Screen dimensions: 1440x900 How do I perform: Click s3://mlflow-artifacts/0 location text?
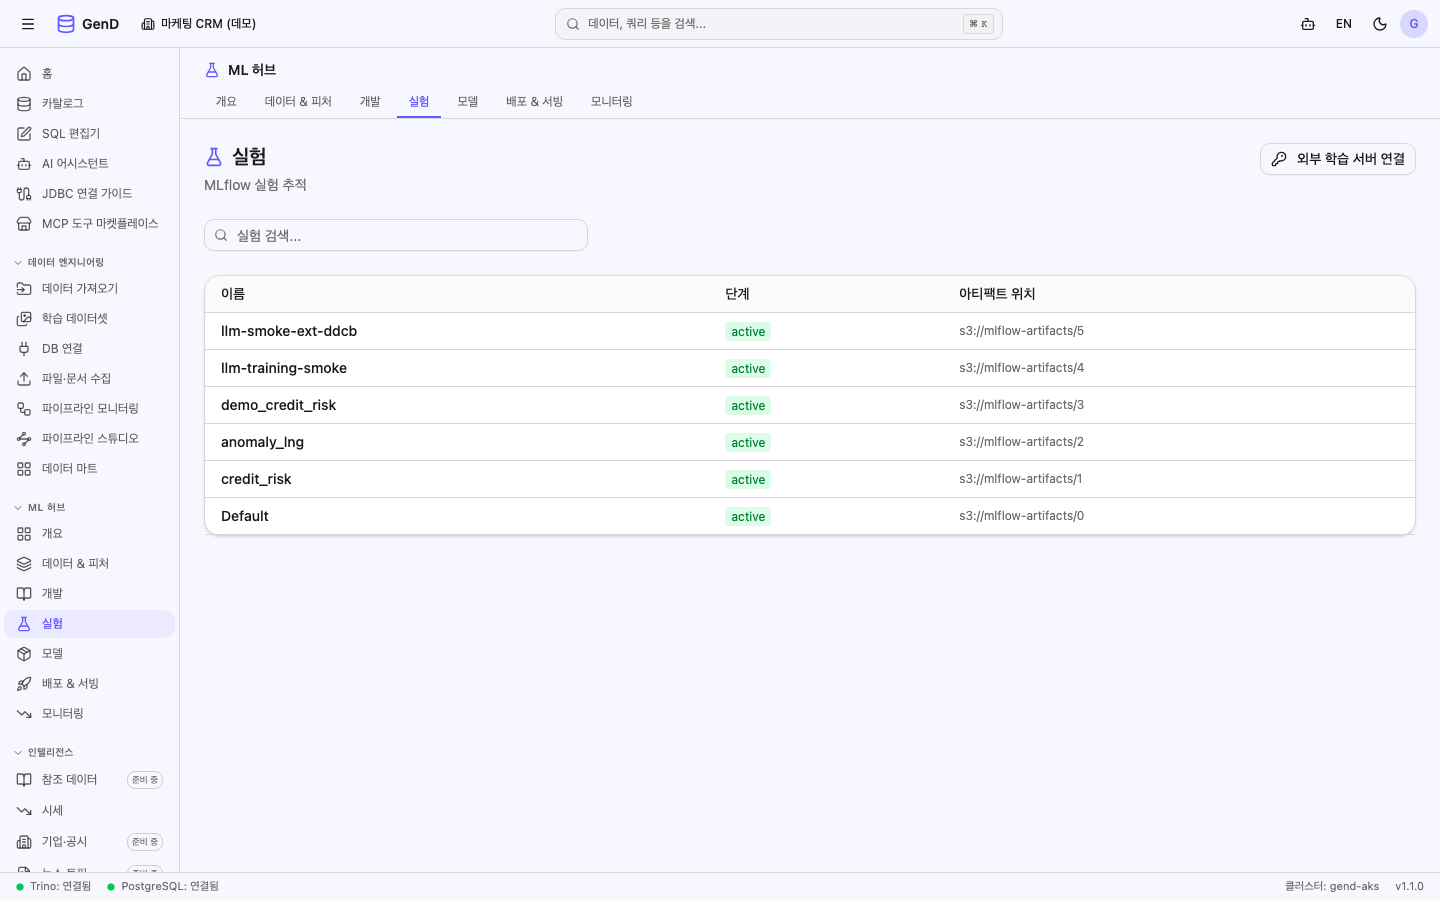click(x=1021, y=516)
